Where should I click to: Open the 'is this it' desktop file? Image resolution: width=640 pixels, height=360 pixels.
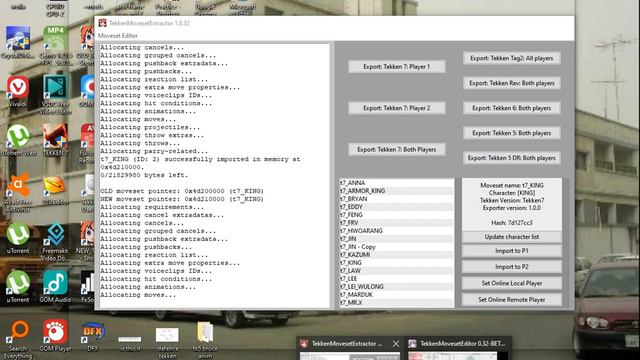click(x=130, y=343)
